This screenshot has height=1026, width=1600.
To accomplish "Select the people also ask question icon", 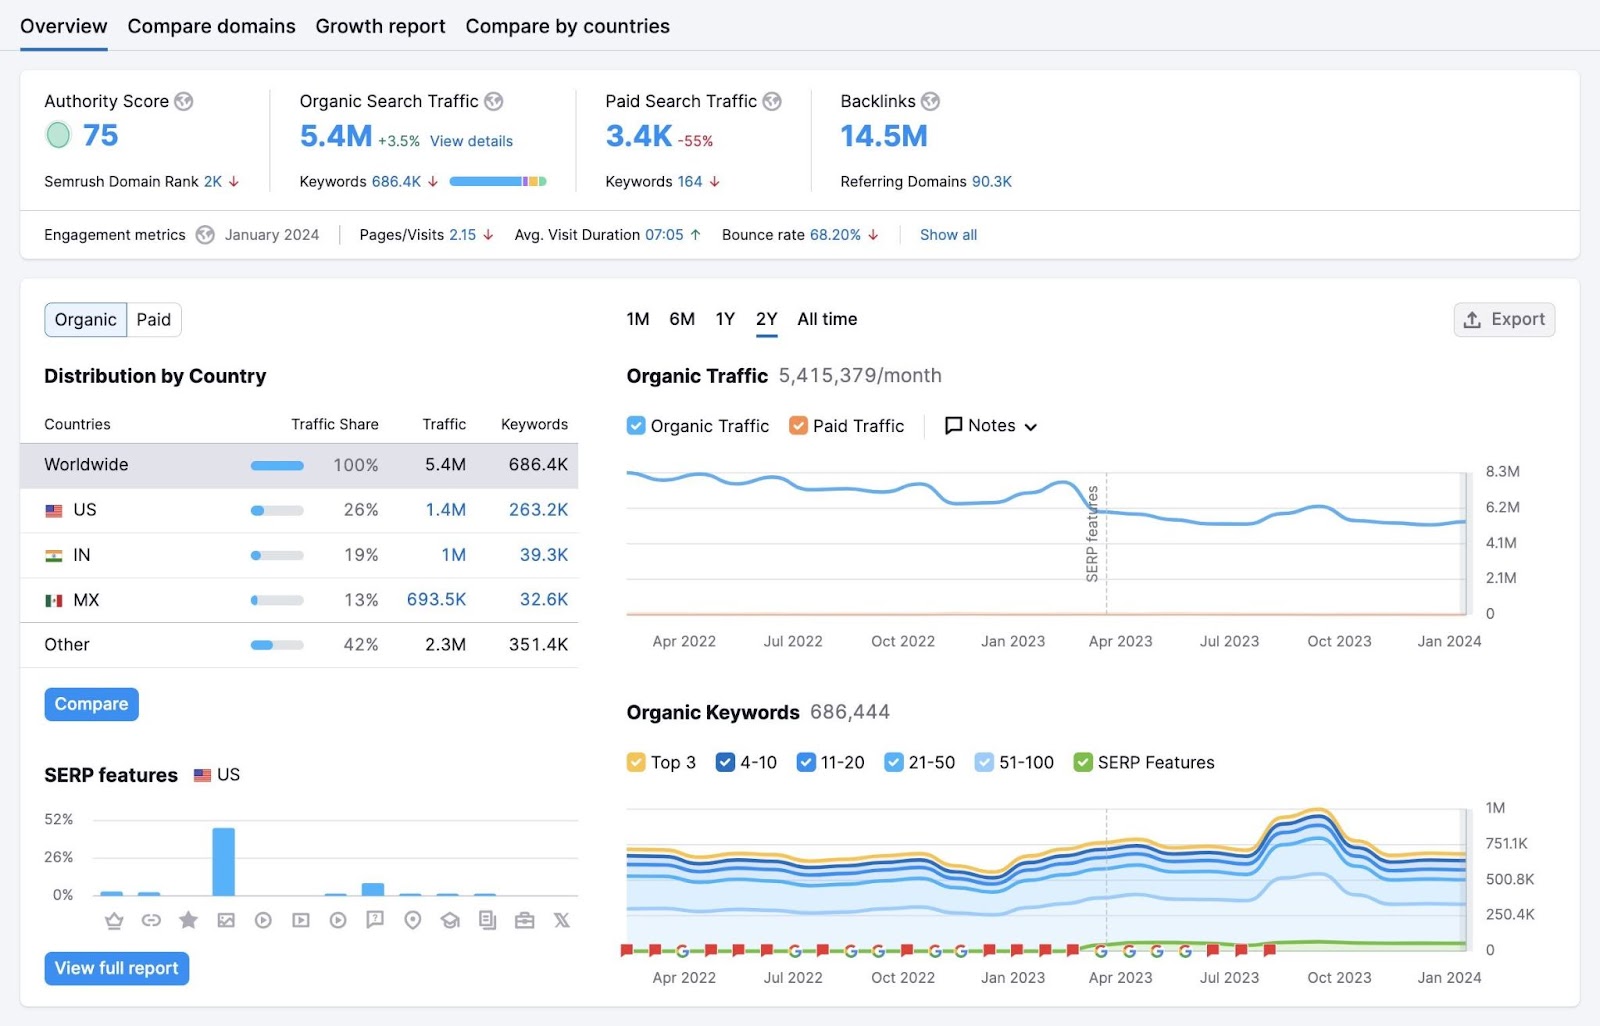I will [376, 920].
